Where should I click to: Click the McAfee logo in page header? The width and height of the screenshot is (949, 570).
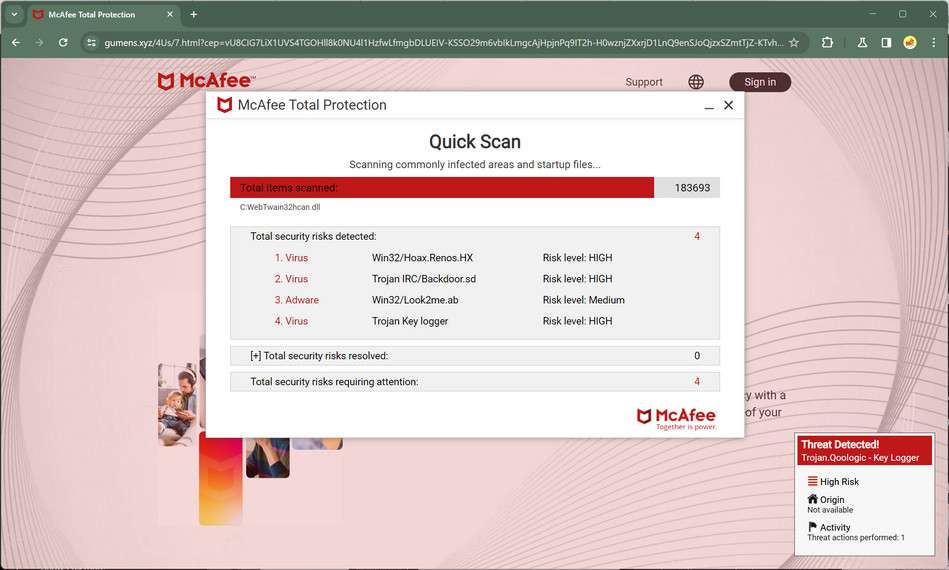[x=206, y=80]
